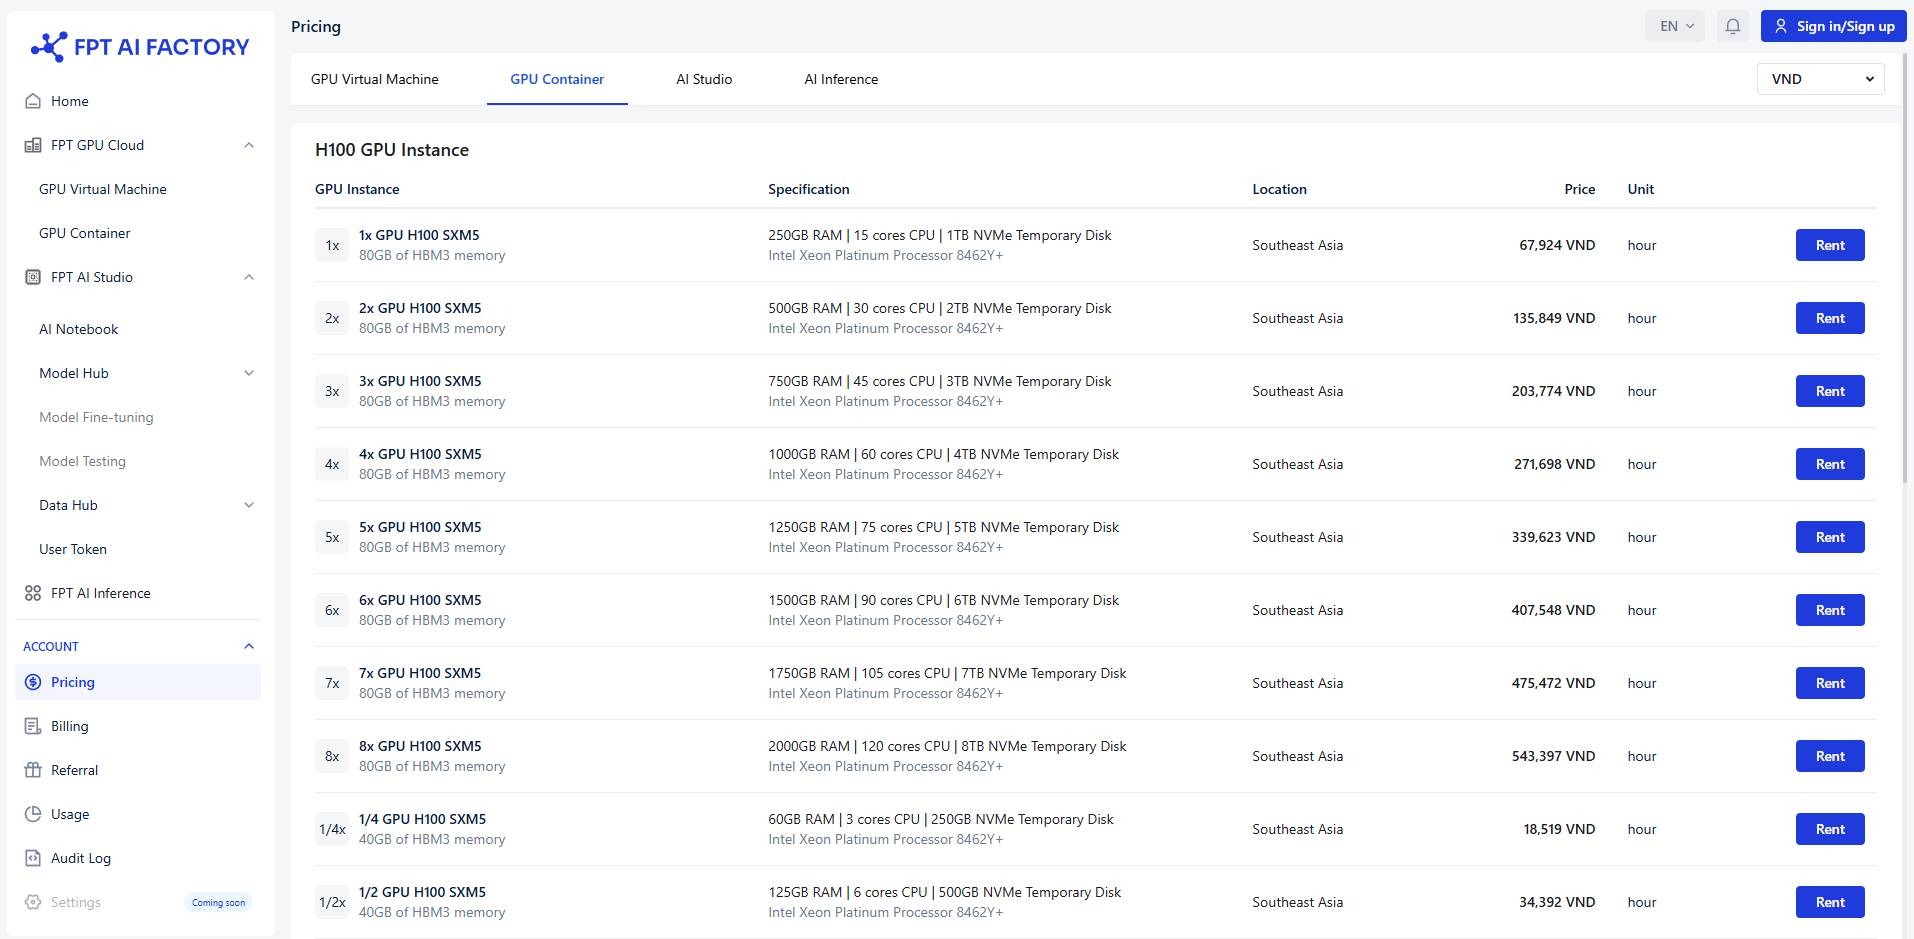Open notifications bell icon
This screenshot has width=1914, height=939.
click(1733, 26)
